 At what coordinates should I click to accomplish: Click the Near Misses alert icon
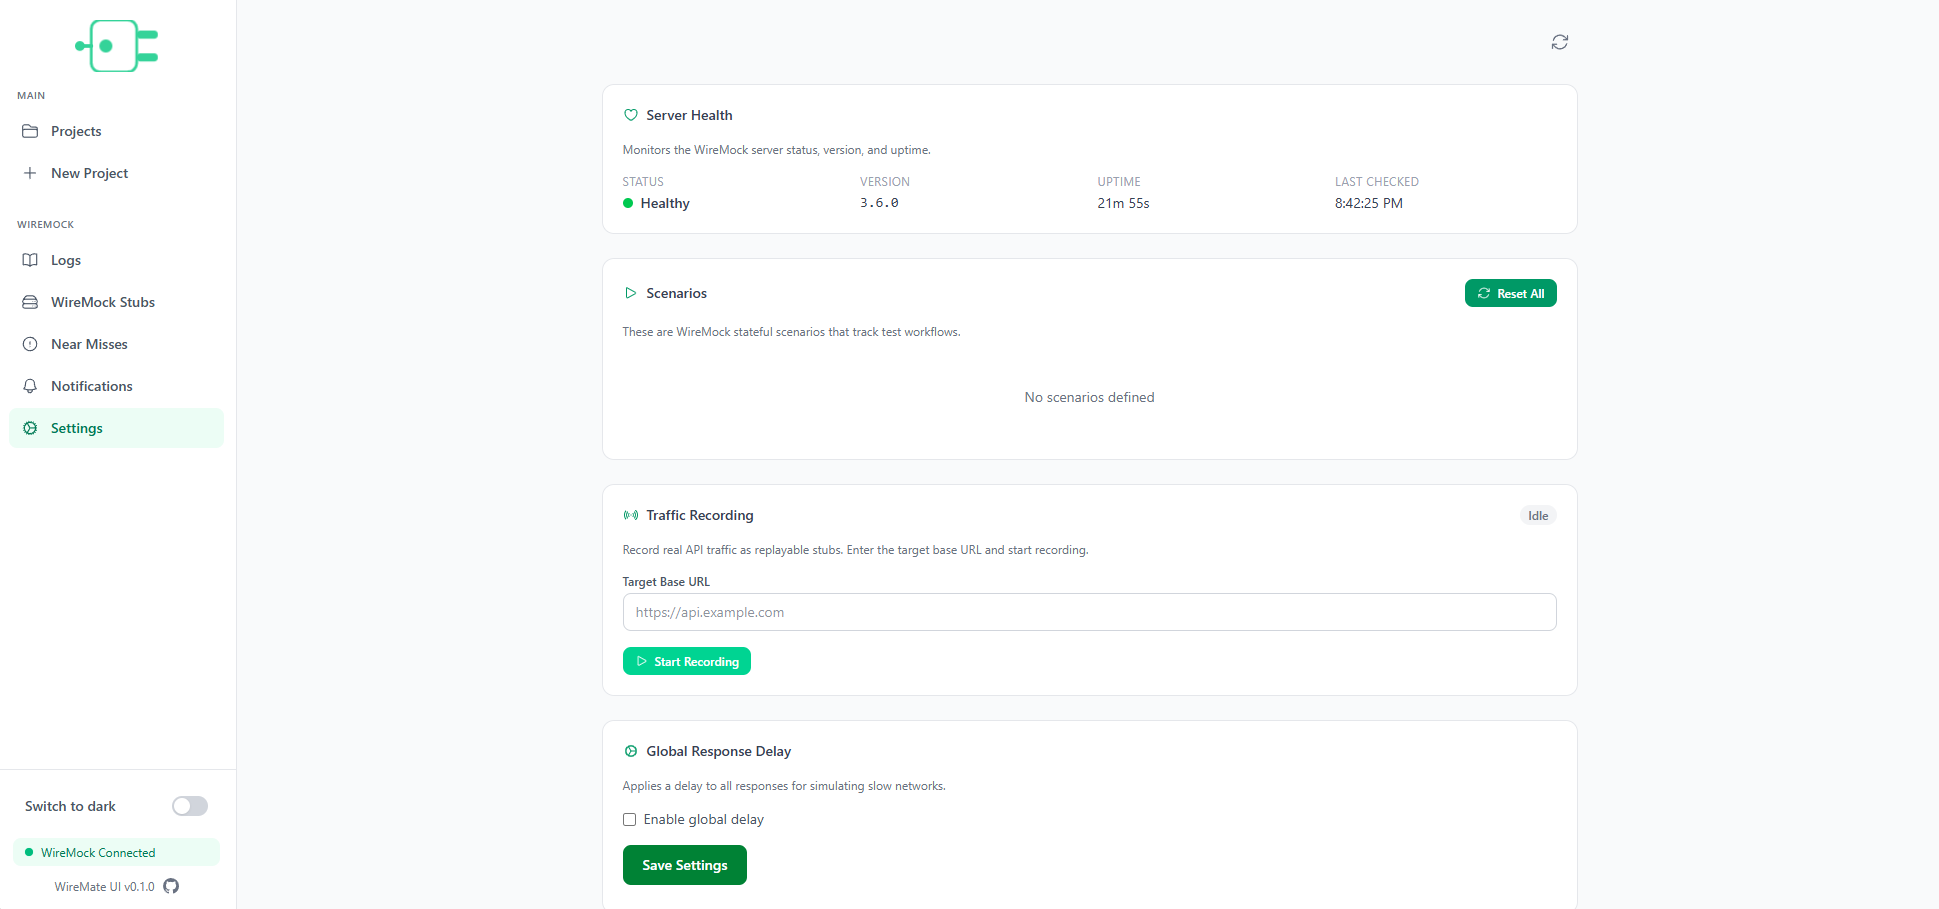click(30, 344)
